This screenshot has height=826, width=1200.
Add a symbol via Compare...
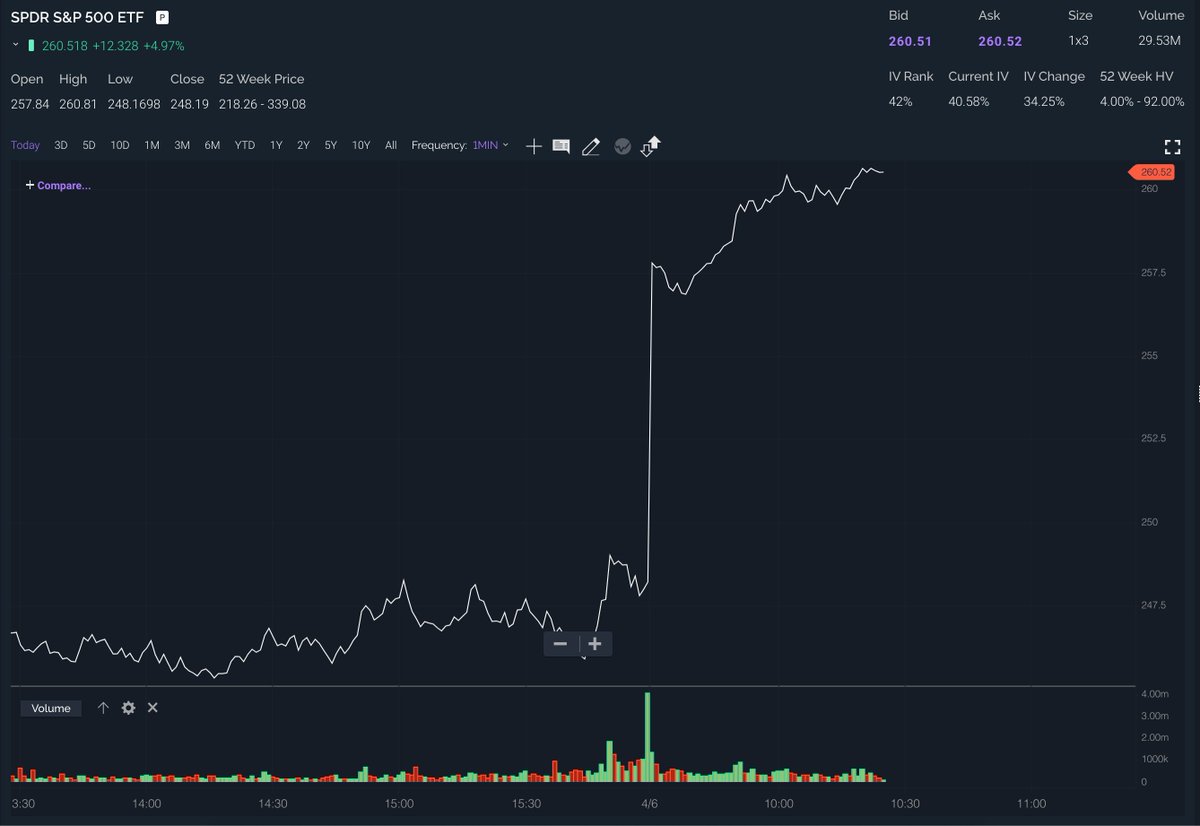(x=58, y=185)
